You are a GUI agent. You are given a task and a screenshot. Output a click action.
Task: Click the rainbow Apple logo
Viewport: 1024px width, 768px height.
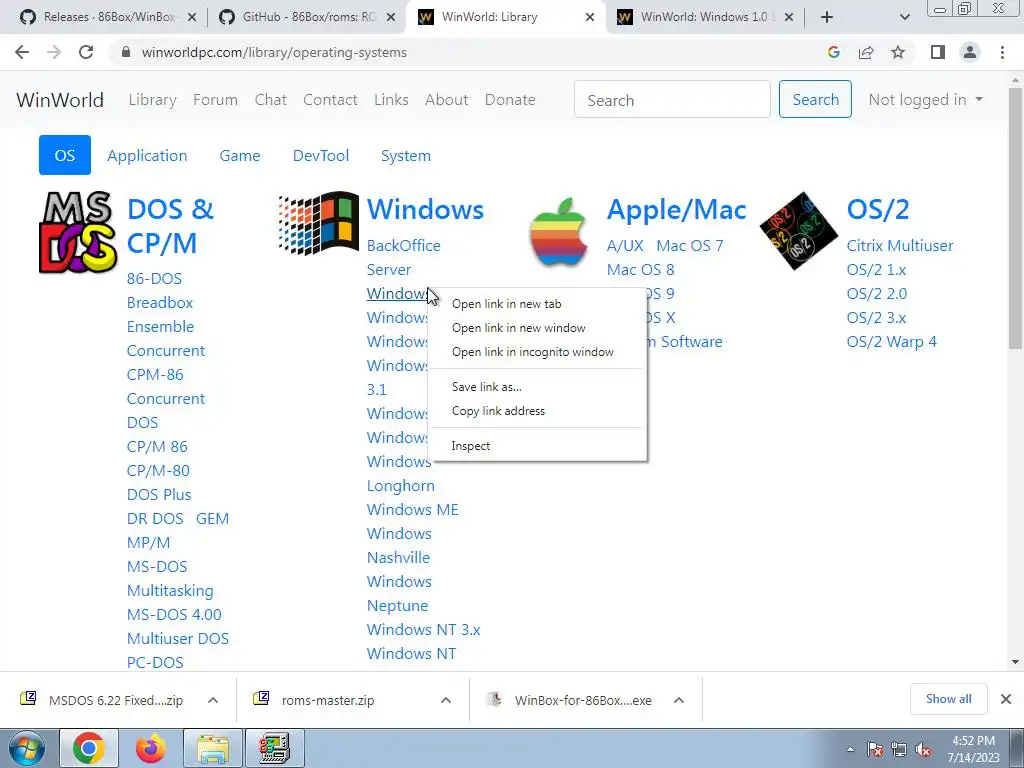point(558,232)
